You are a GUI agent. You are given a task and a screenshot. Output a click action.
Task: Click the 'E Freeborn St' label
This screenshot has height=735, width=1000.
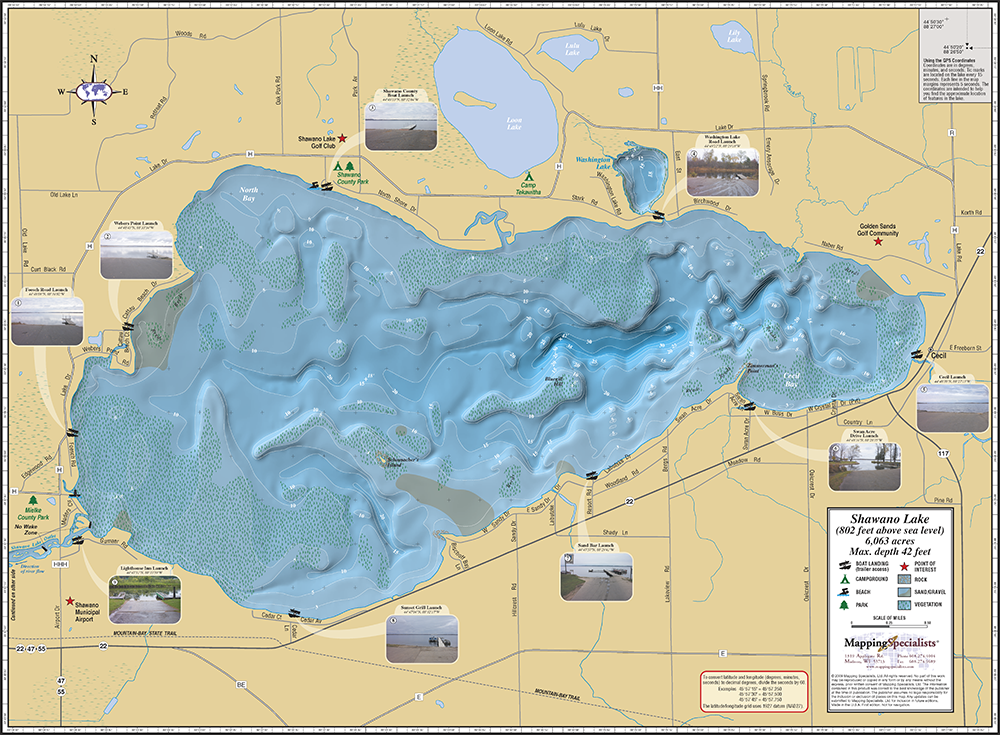click(966, 348)
